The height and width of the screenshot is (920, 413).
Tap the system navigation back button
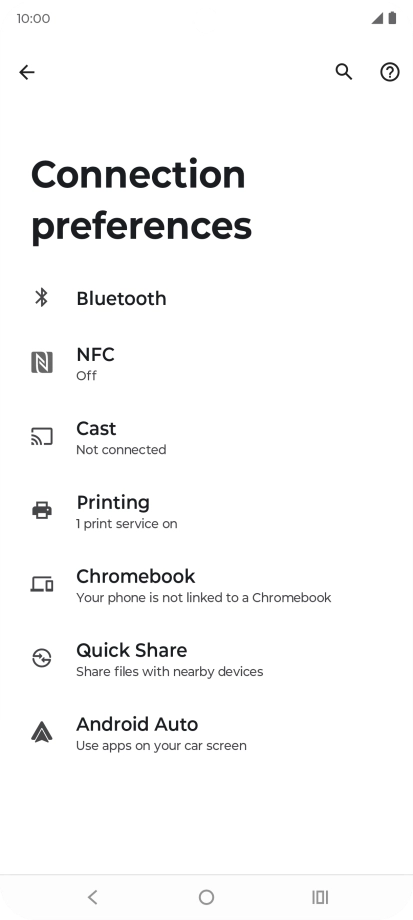(92, 897)
